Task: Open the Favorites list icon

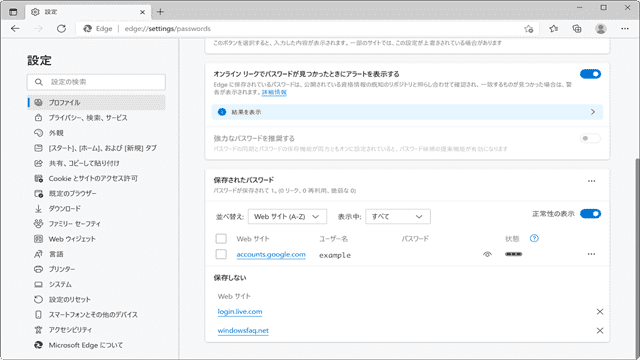Action: point(553,29)
